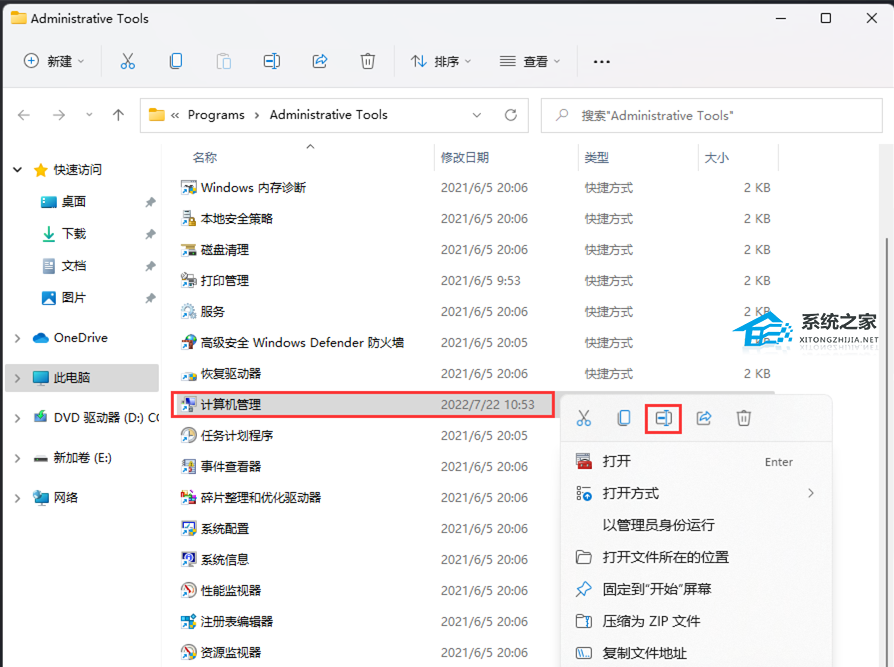This screenshot has height=667, width=894.
Task: Click the Share icon in the toolbar
Action: (320, 61)
